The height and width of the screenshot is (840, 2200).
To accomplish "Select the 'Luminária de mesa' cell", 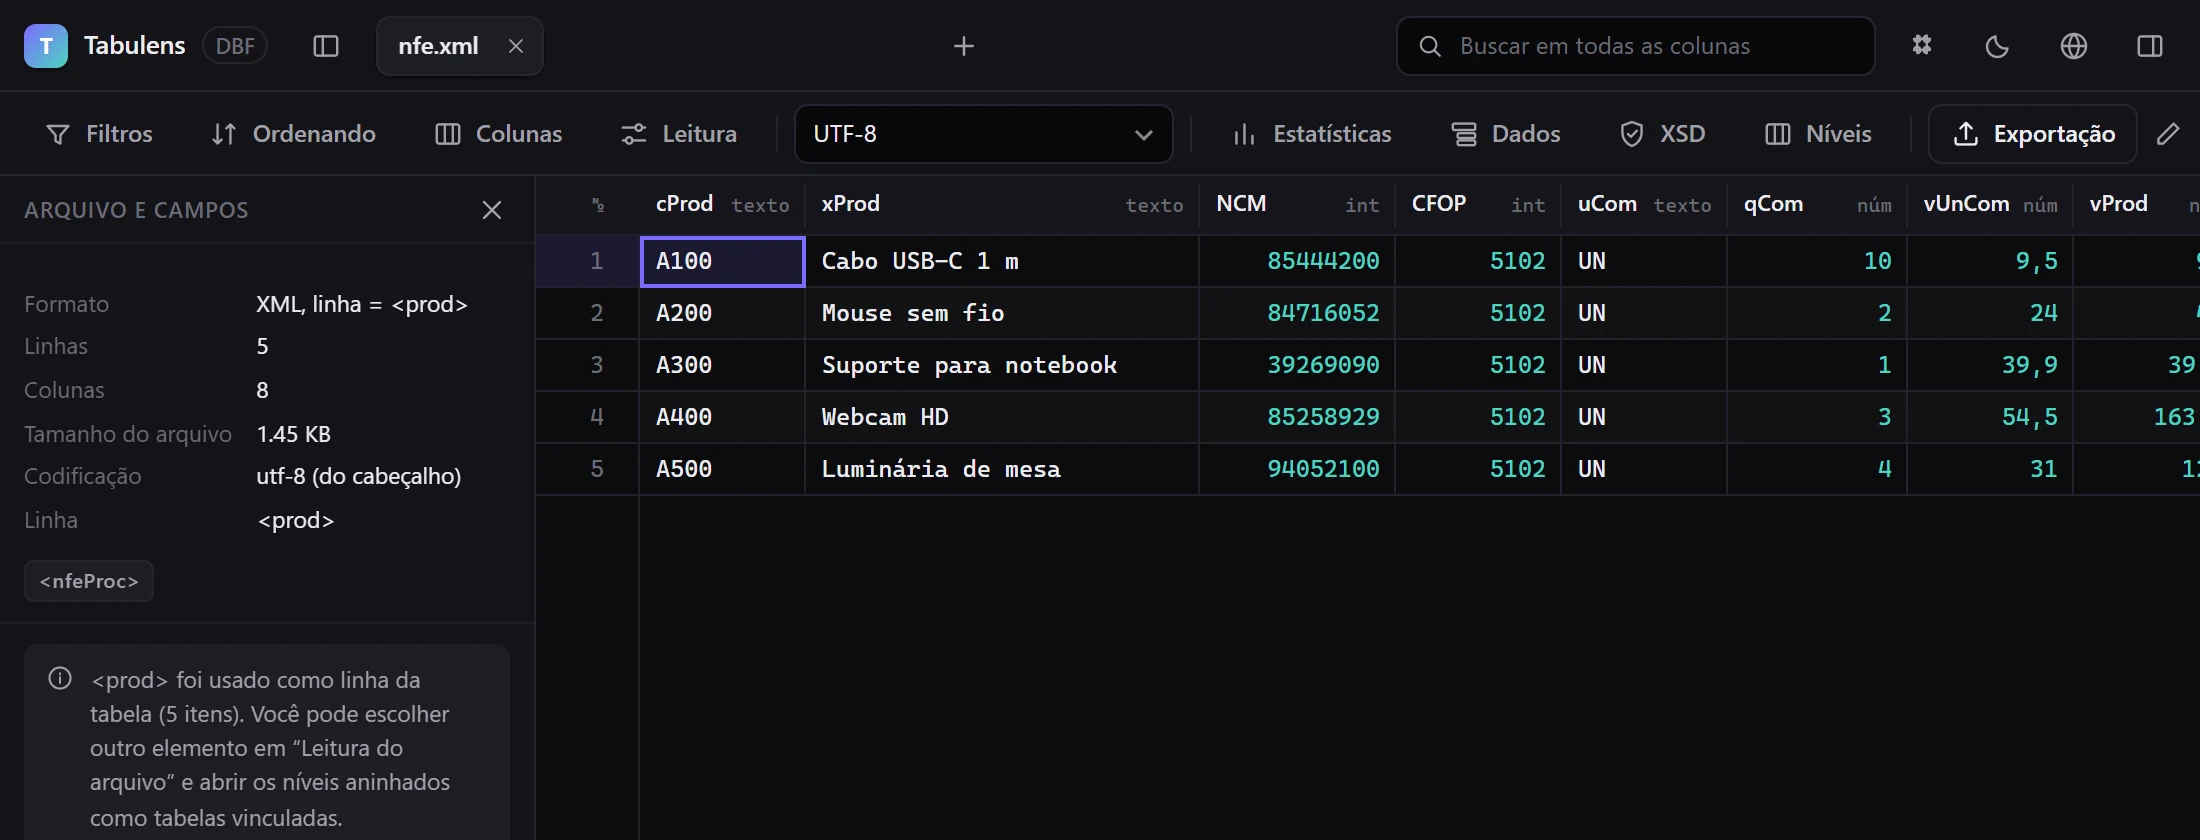I will point(1002,470).
